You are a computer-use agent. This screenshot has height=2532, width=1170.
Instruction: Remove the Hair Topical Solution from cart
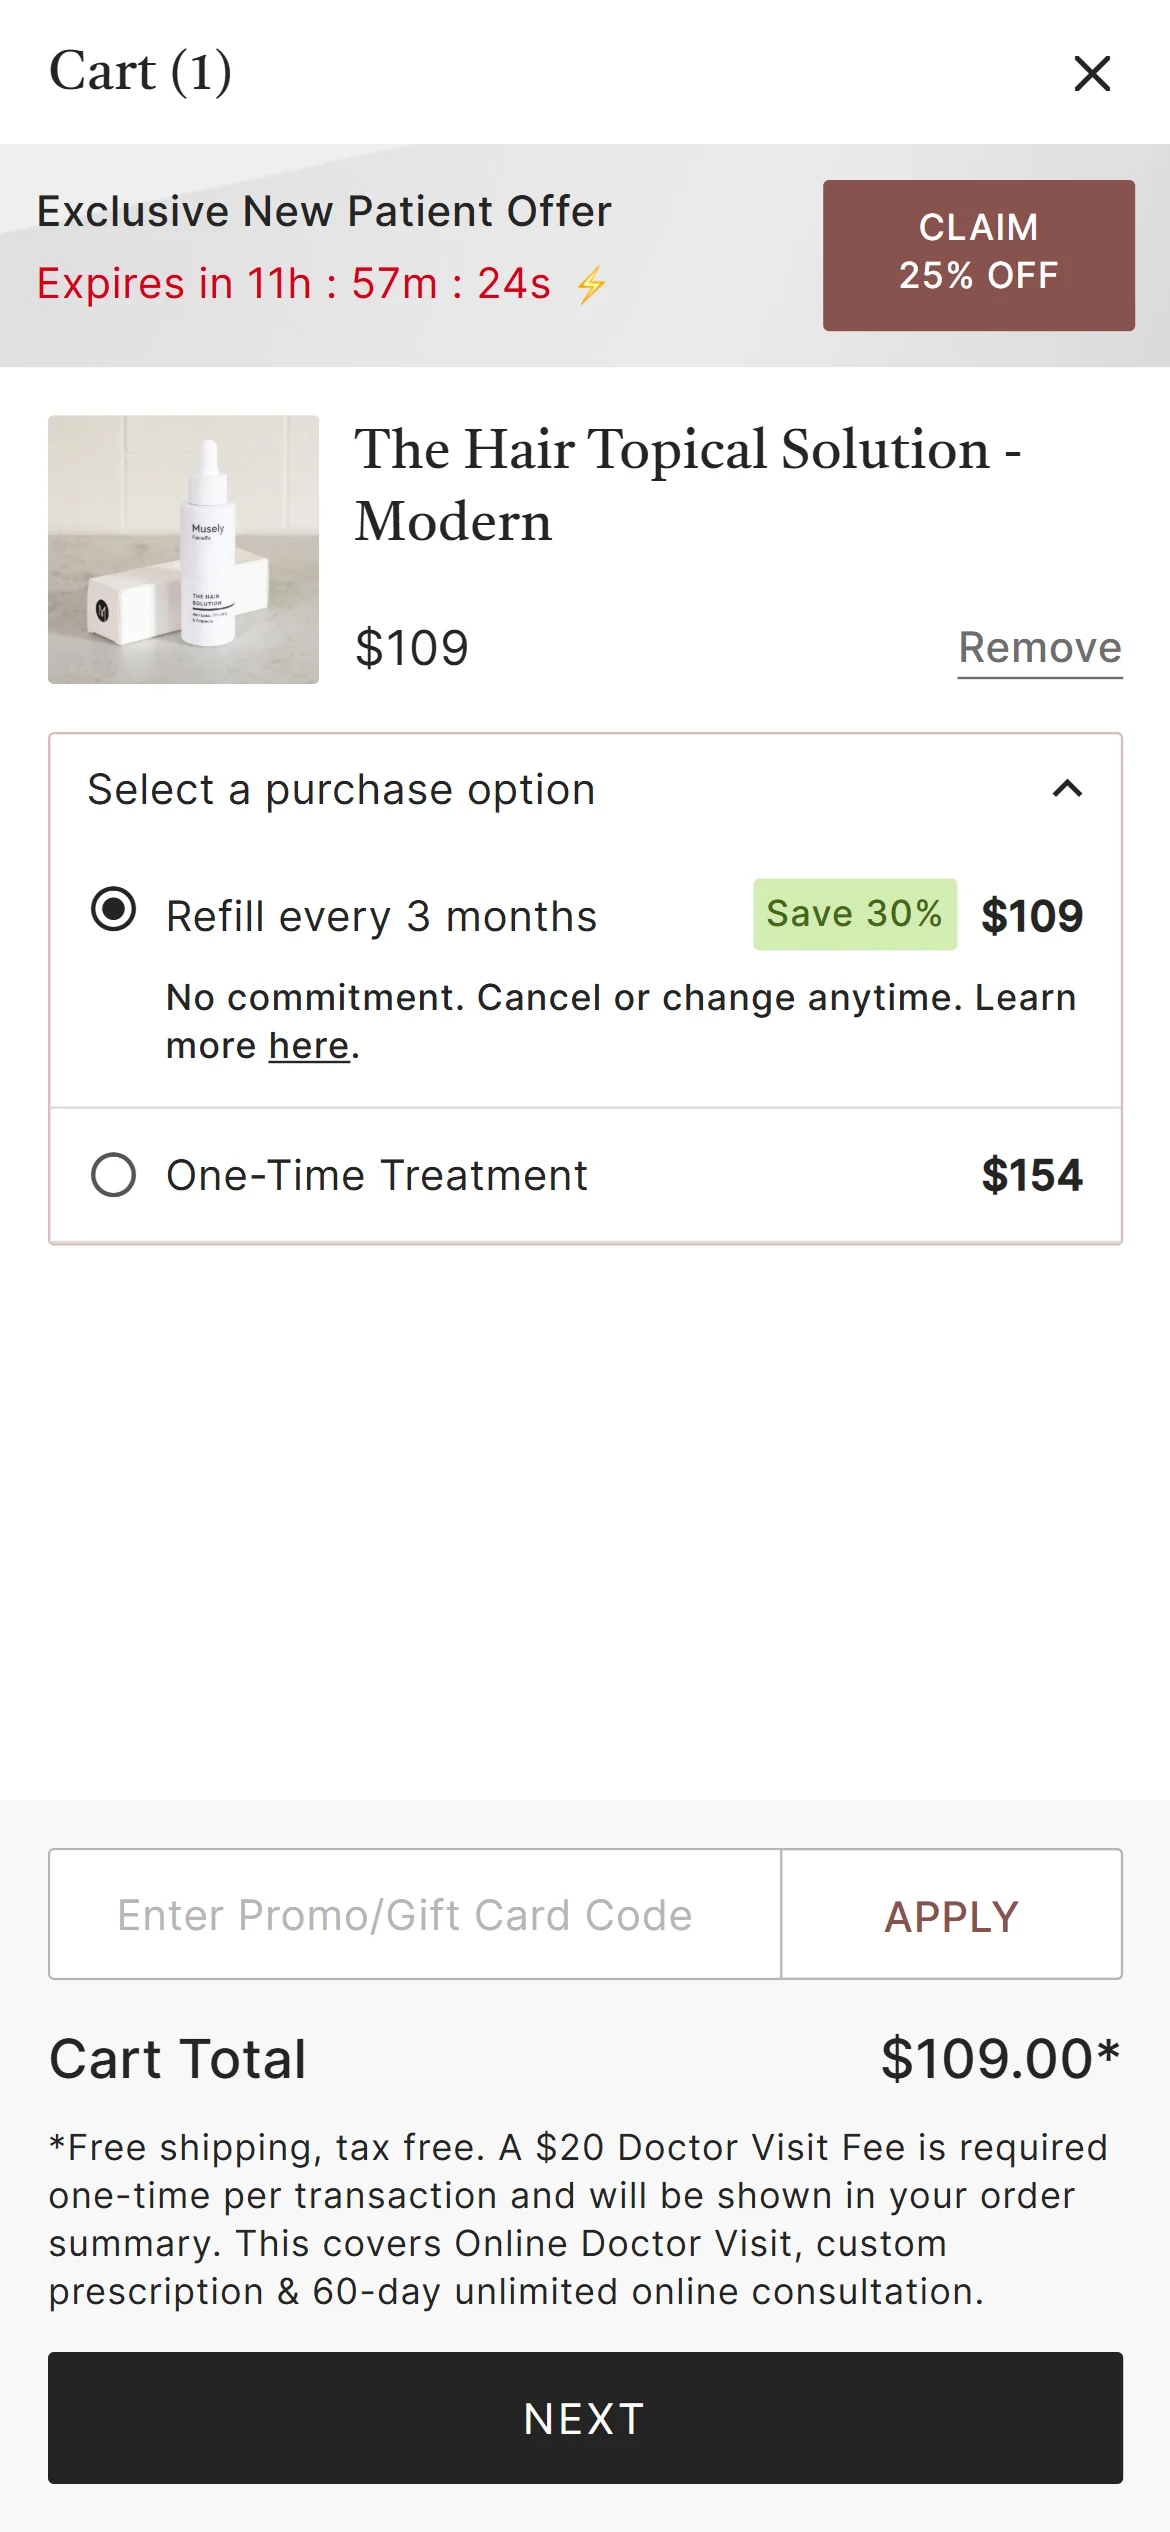(1039, 648)
